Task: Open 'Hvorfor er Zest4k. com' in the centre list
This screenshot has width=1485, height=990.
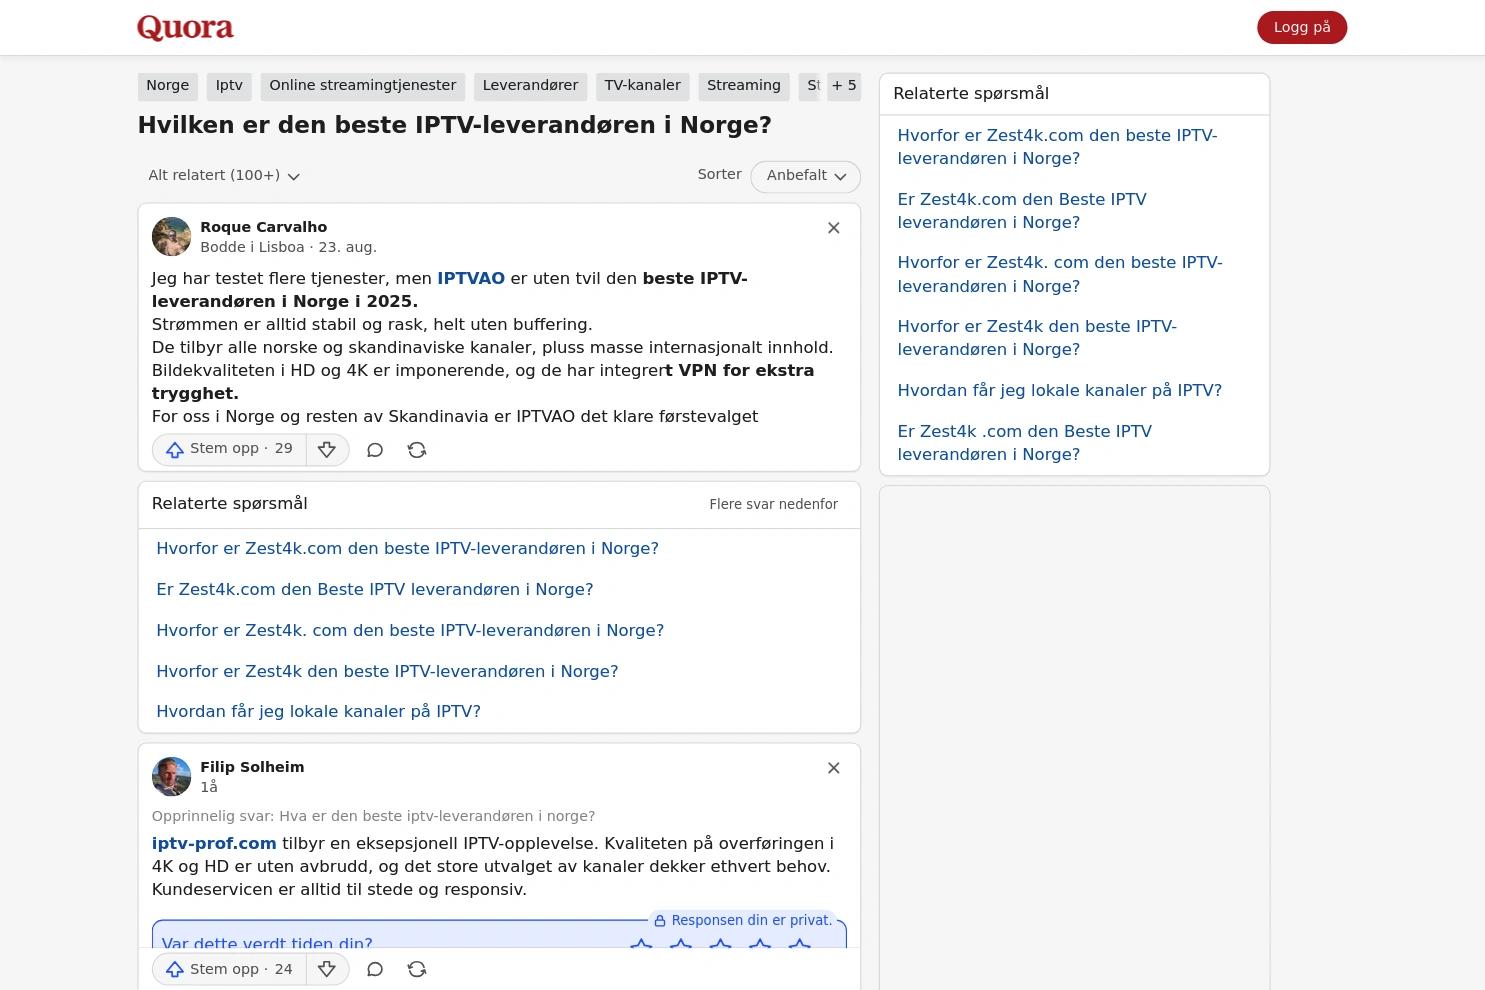Action: [410, 631]
